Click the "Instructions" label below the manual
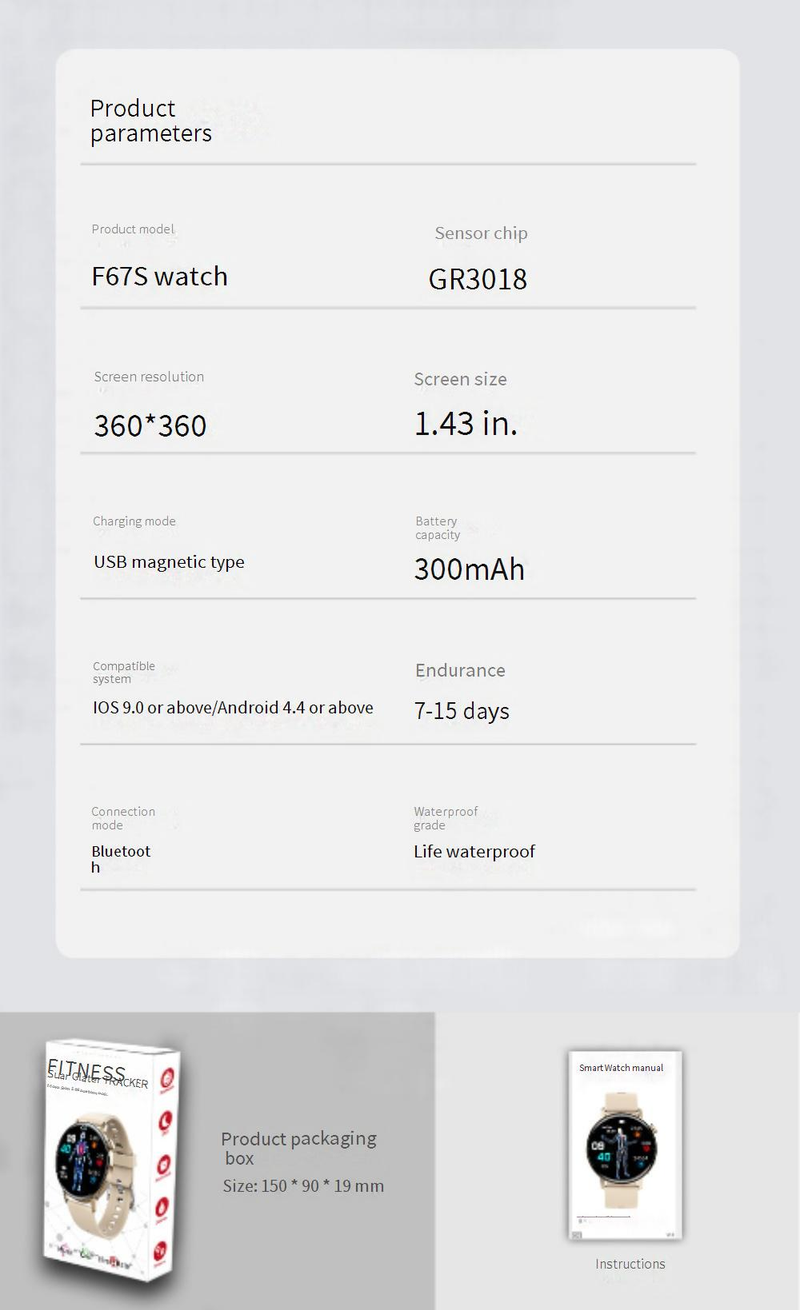Screen dimensions: 800x1310 (x=630, y=1264)
